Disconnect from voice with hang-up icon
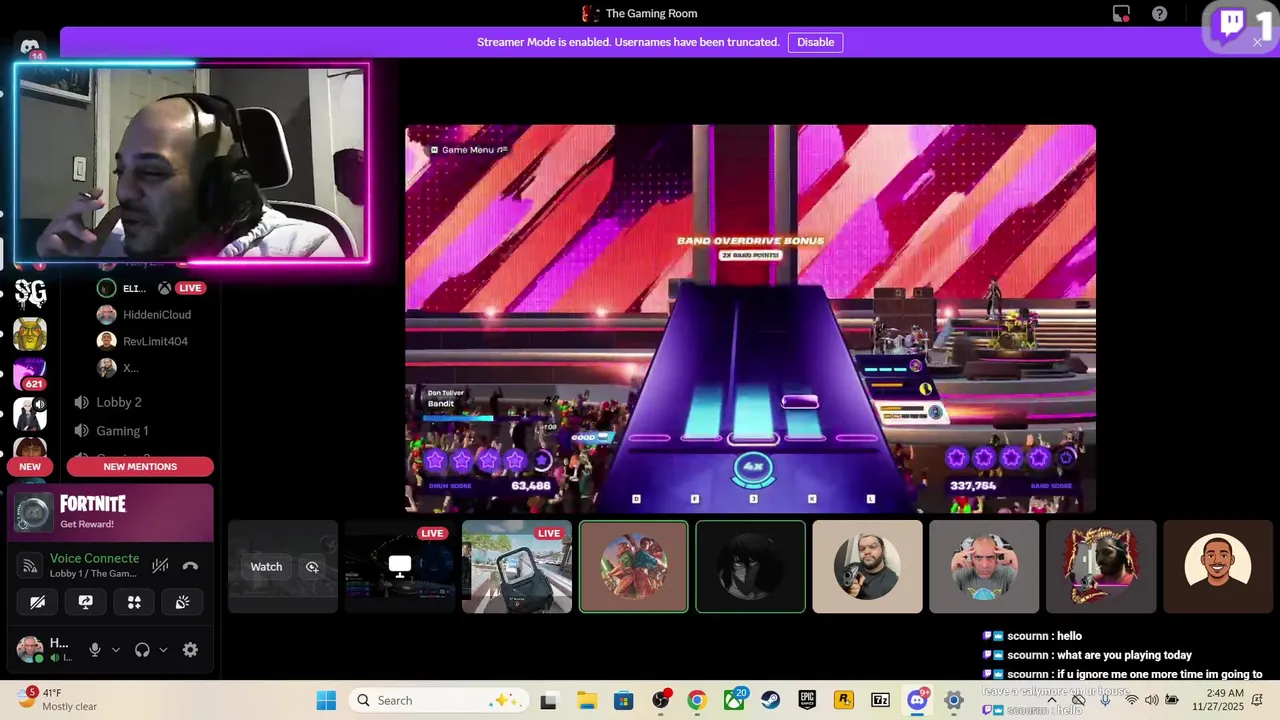This screenshot has height=720, width=1280. pyautogui.click(x=190, y=566)
